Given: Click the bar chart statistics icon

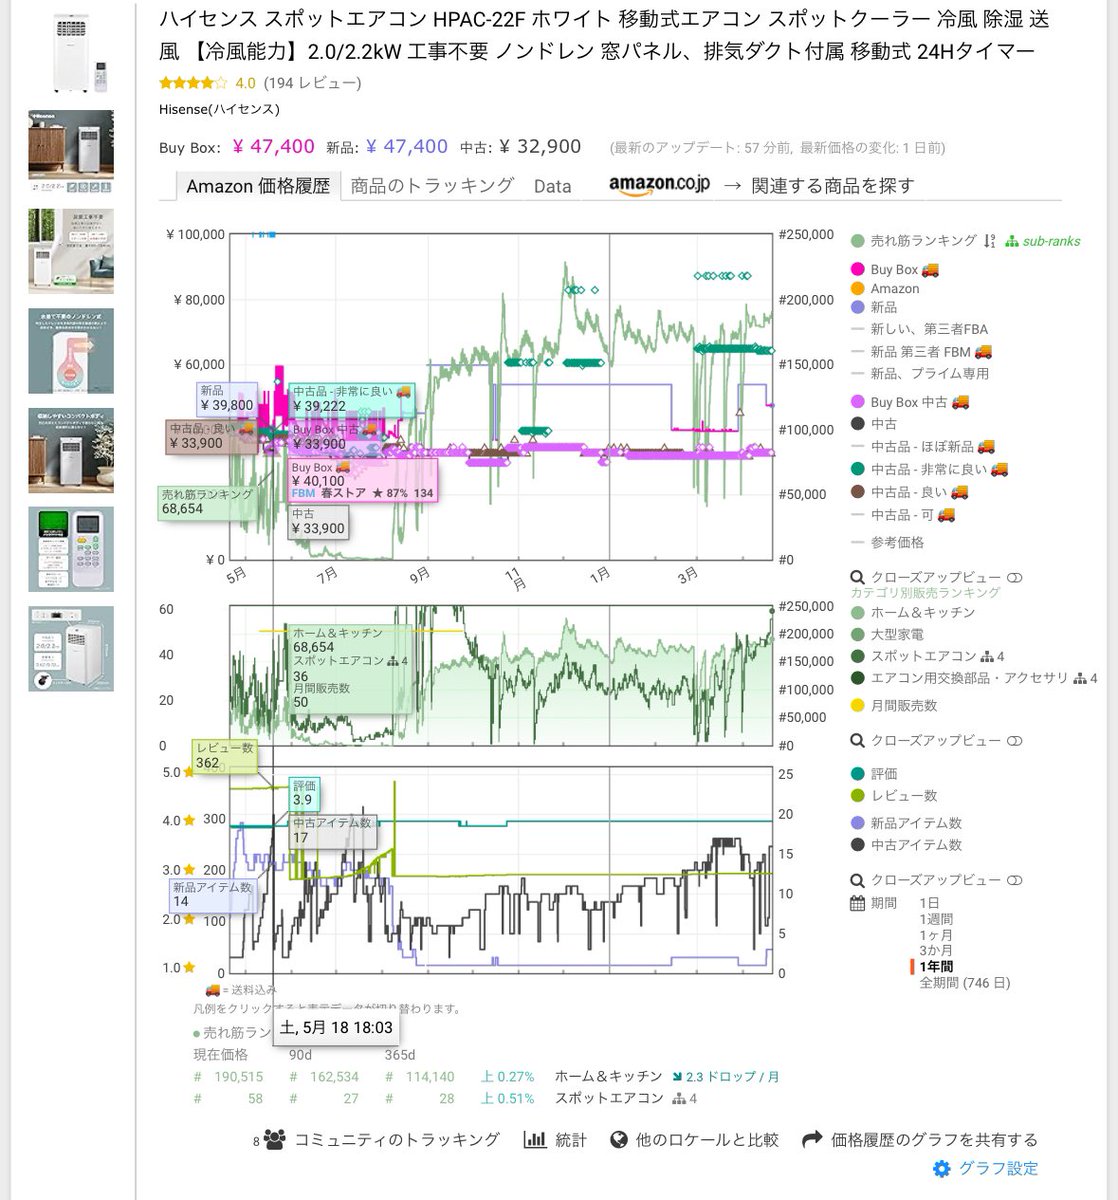Looking at the screenshot, I should click(x=535, y=1139).
